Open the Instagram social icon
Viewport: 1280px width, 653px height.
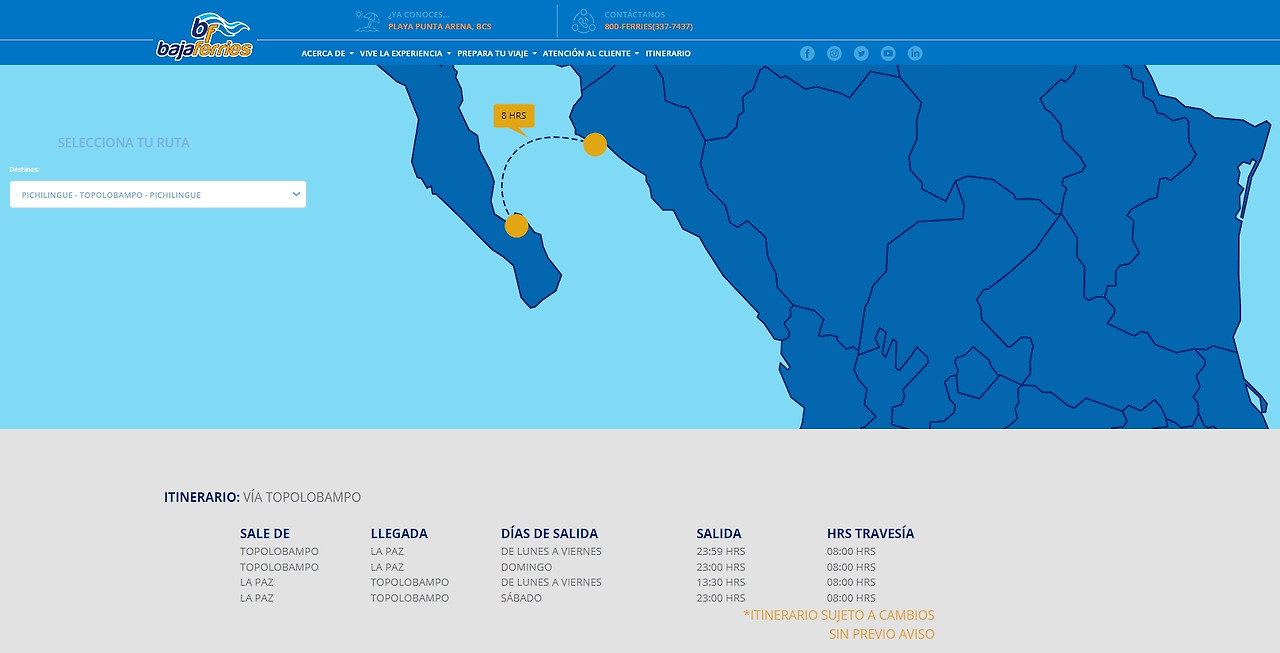tap(834, 53)
